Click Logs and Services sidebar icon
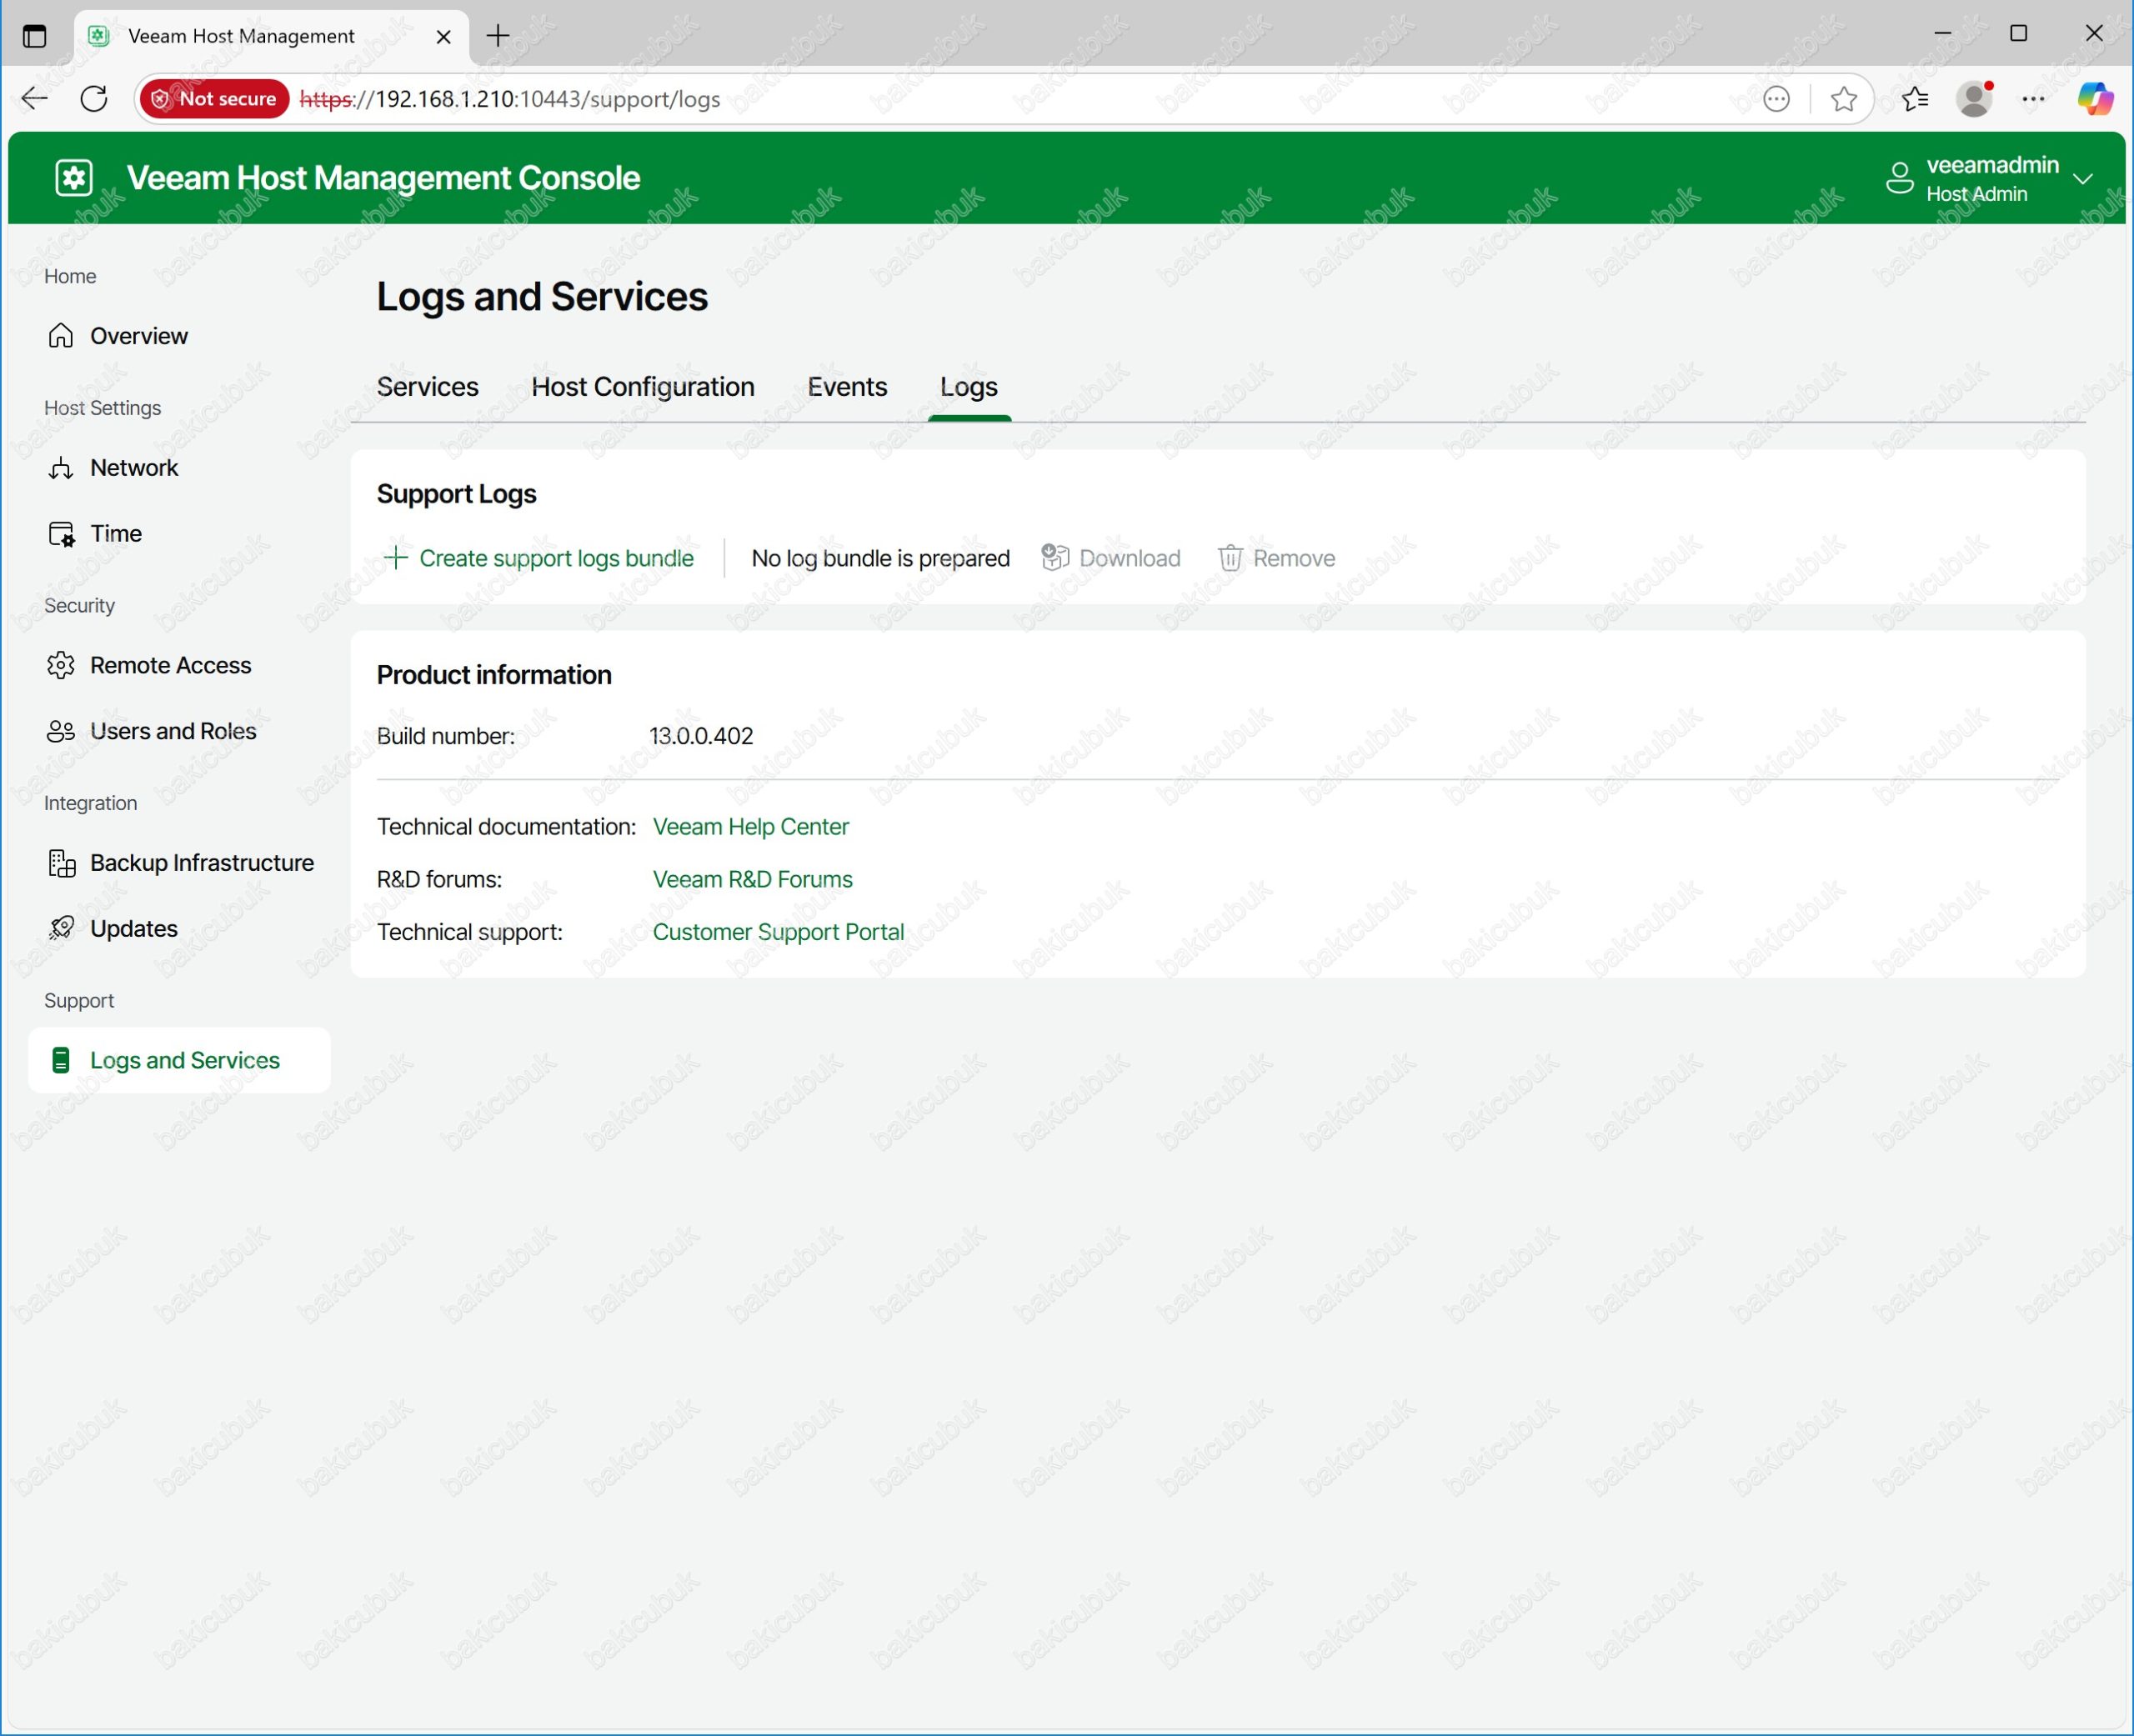Screen dimensions: 2134x1736 click(x=61, y=1060)
